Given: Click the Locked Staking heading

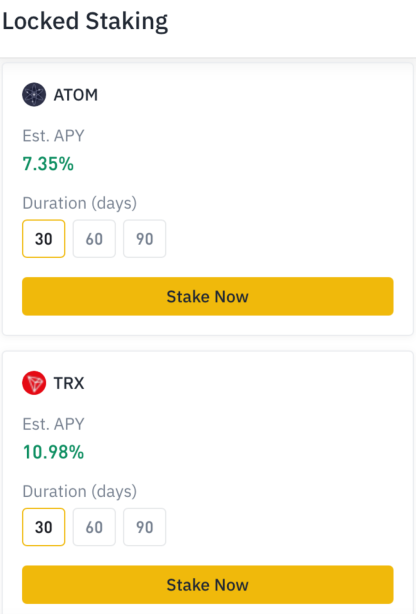Looking at the screenshot, I should (85, 21).
